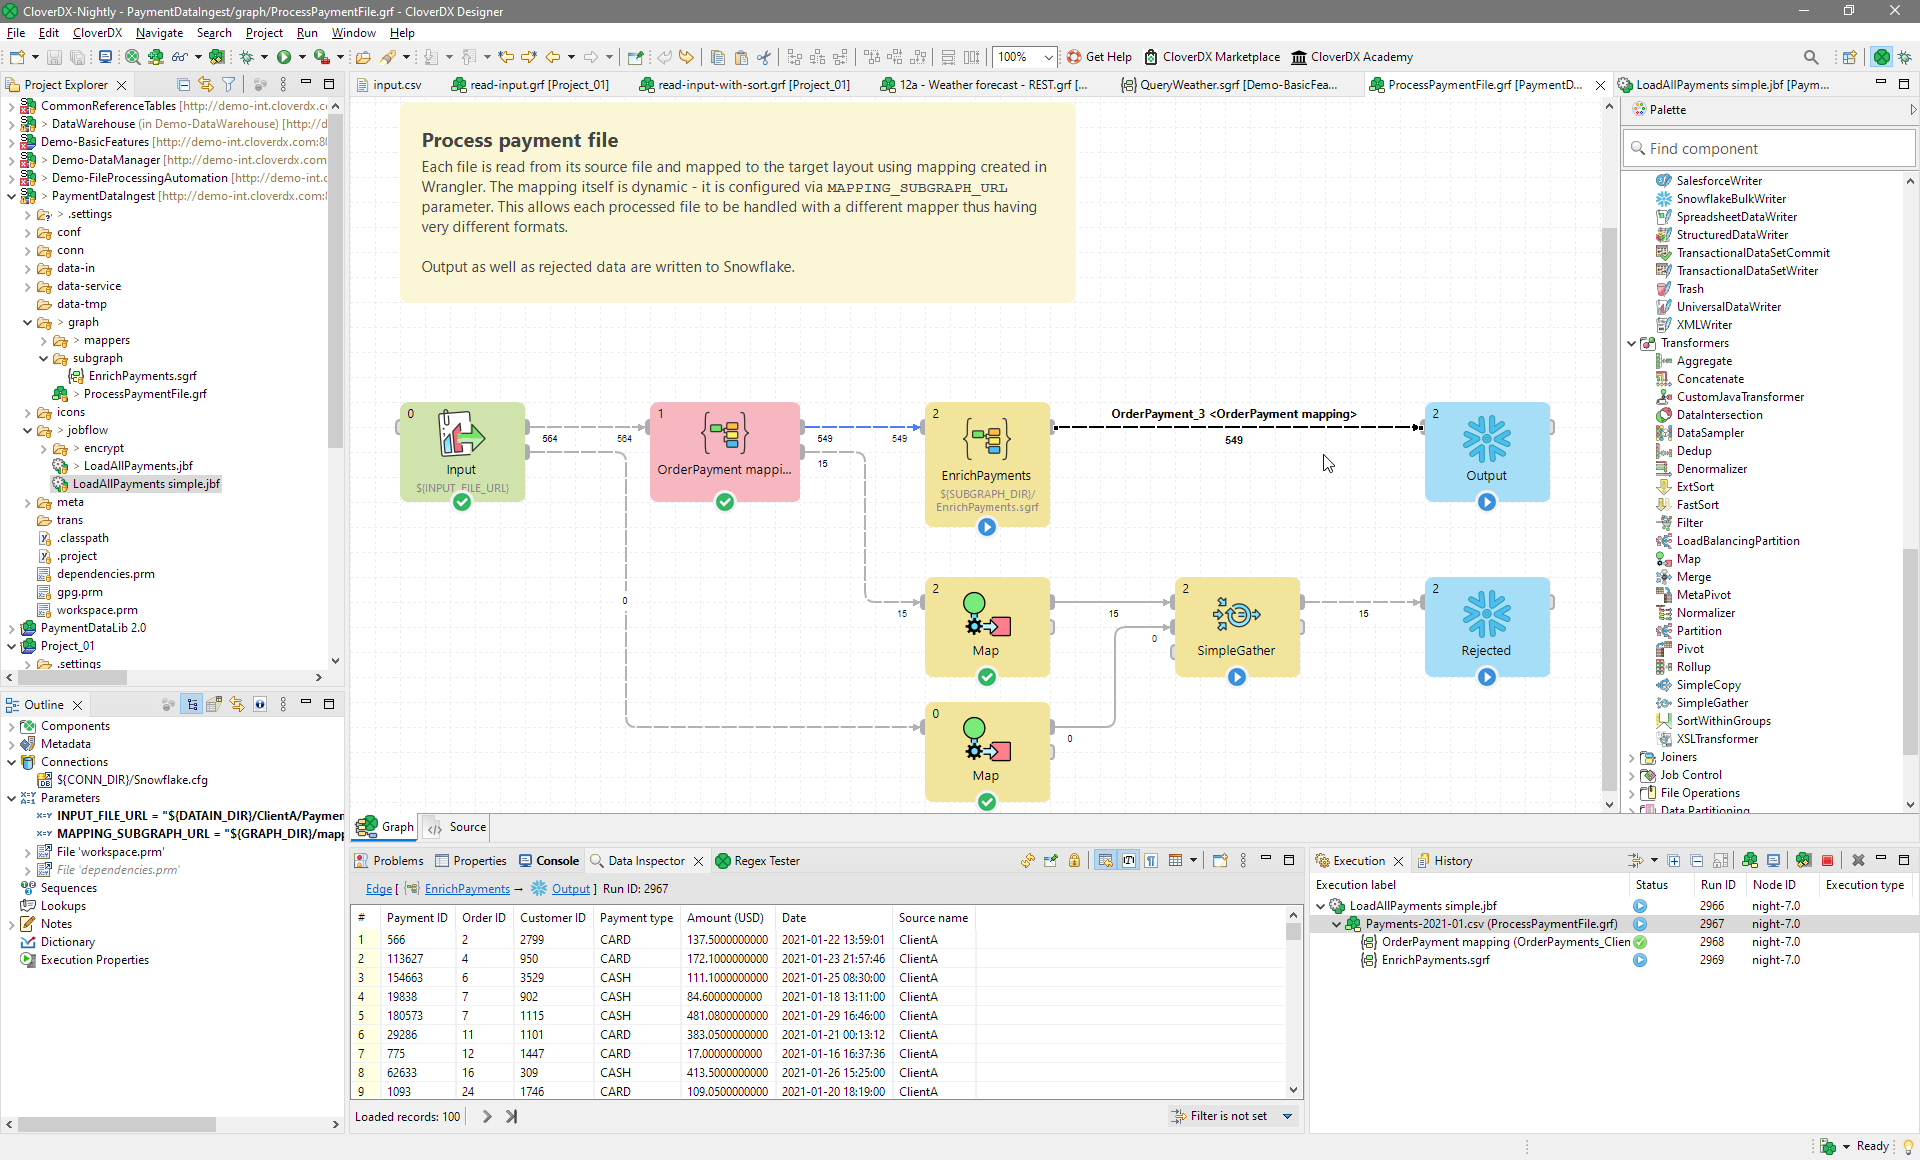Click the scroll lock padlock icon
The height and width of the screenshot is (1160, 1920).
point(1074,861)
